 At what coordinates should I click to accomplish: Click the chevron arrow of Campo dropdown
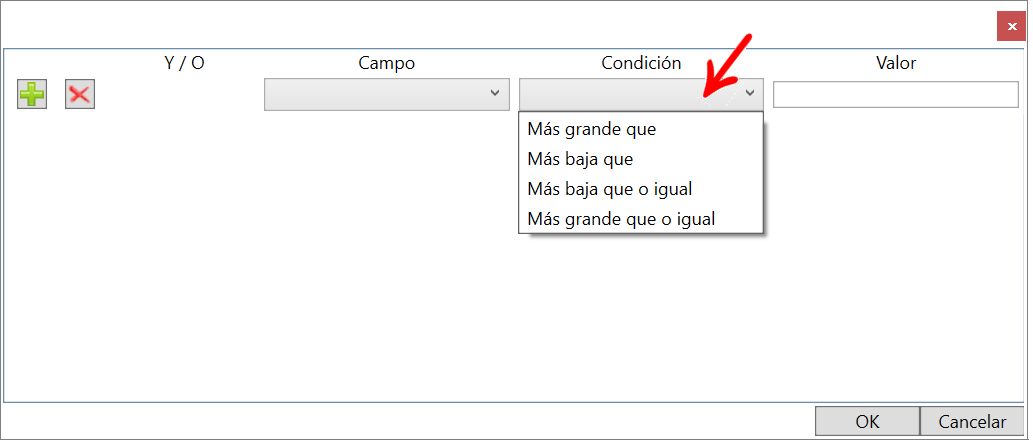(495, 94)
